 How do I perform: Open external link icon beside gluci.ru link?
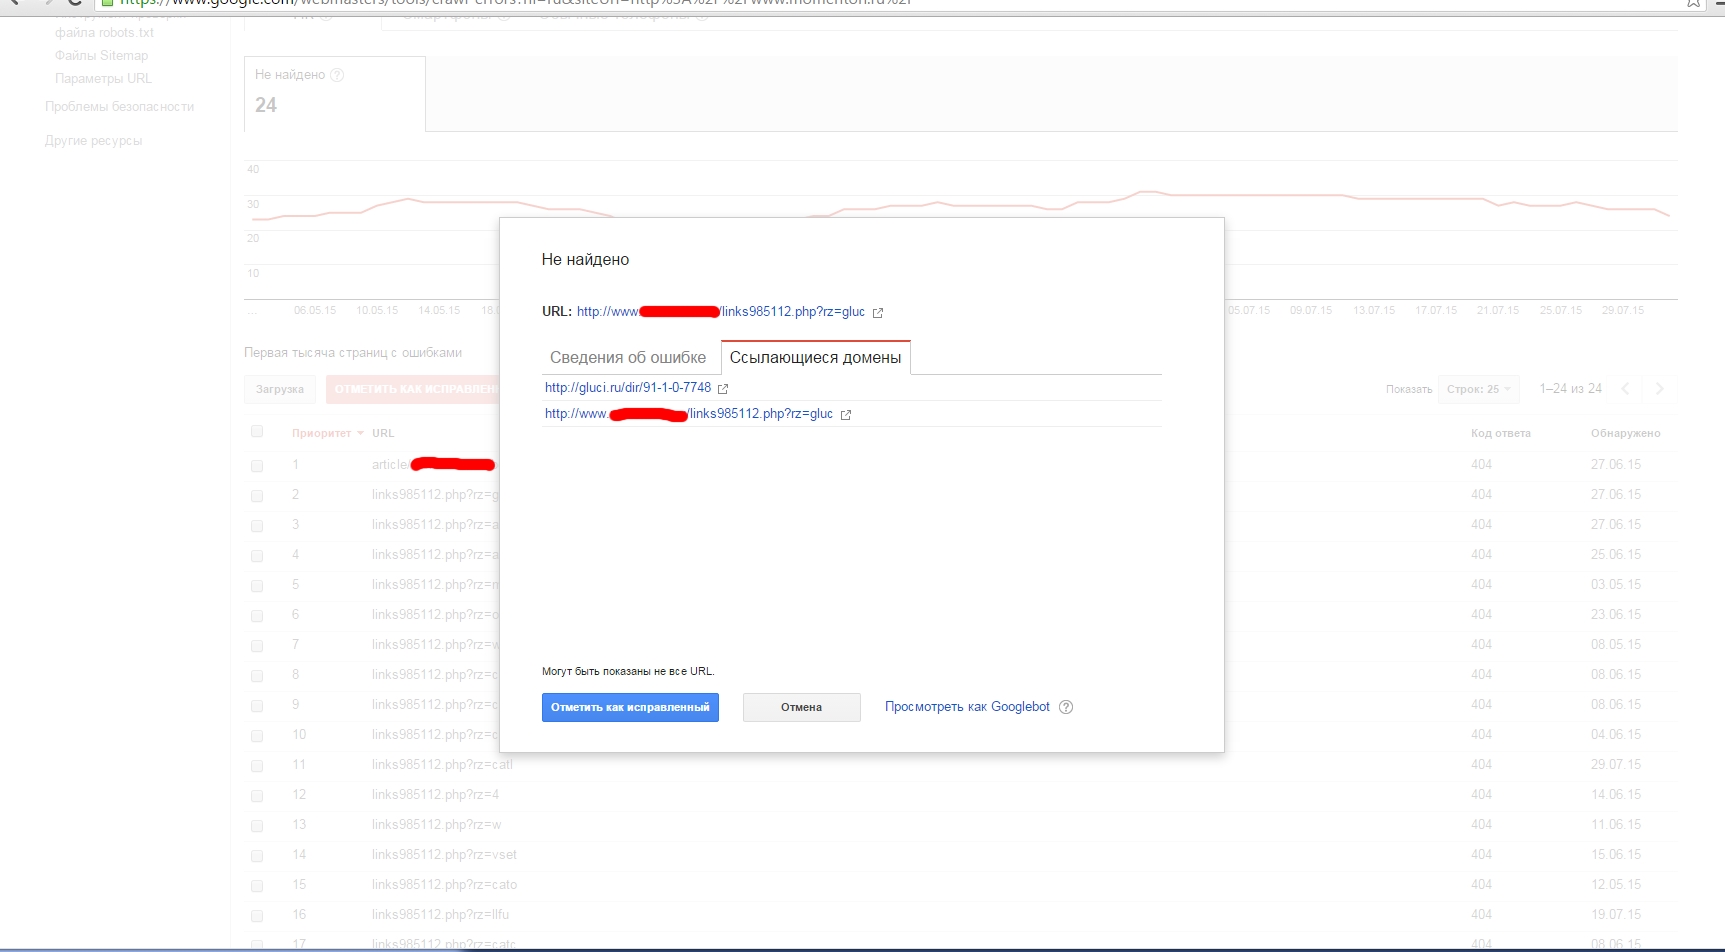723,389
